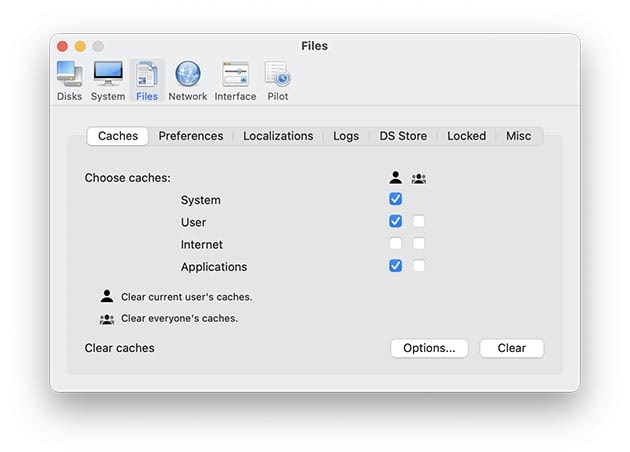
Task: Enable Applications cache for everyone
Action: point(419,266)
